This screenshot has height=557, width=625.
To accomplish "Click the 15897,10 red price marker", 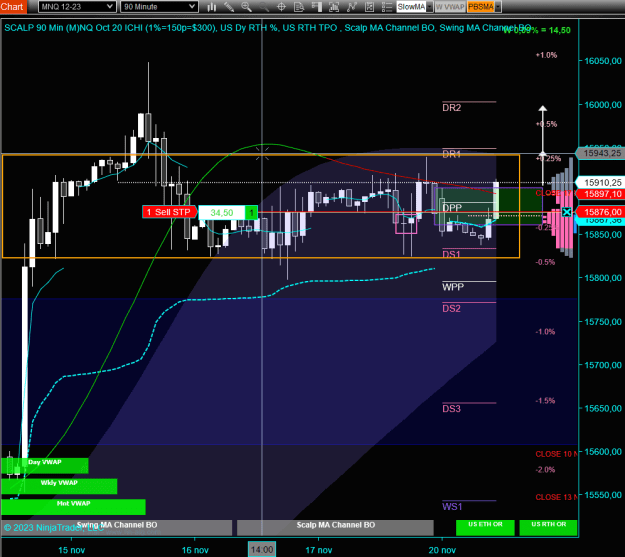I will 601,194.
